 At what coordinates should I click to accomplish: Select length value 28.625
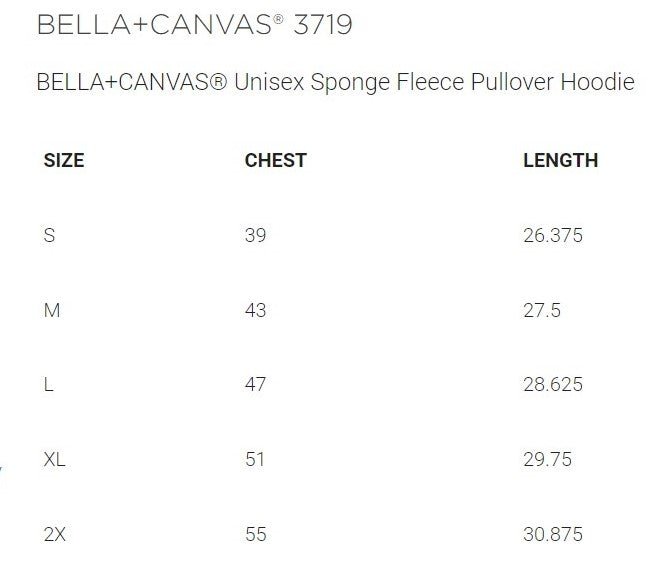[x=552, y=385]
